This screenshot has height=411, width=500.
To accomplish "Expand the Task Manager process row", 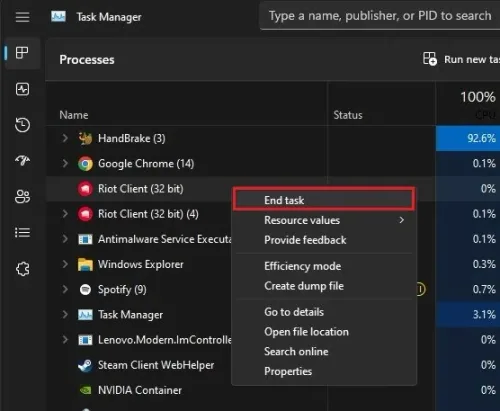I will click(x=65, y=314).
